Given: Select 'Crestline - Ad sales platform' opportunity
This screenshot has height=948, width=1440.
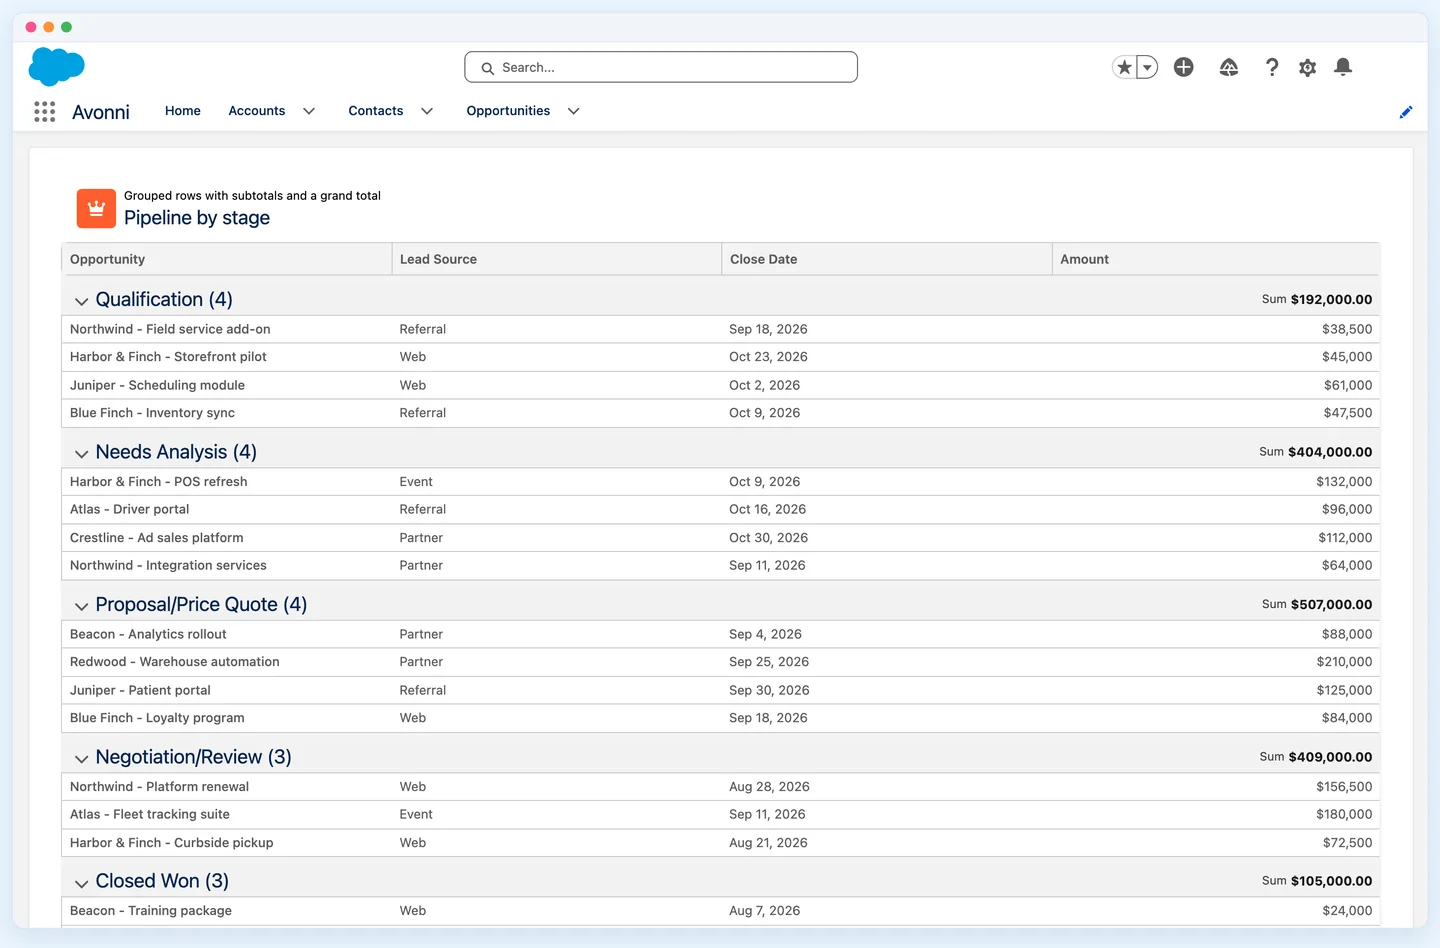Looking at the screenshot, I should click(x=157, y=538).
